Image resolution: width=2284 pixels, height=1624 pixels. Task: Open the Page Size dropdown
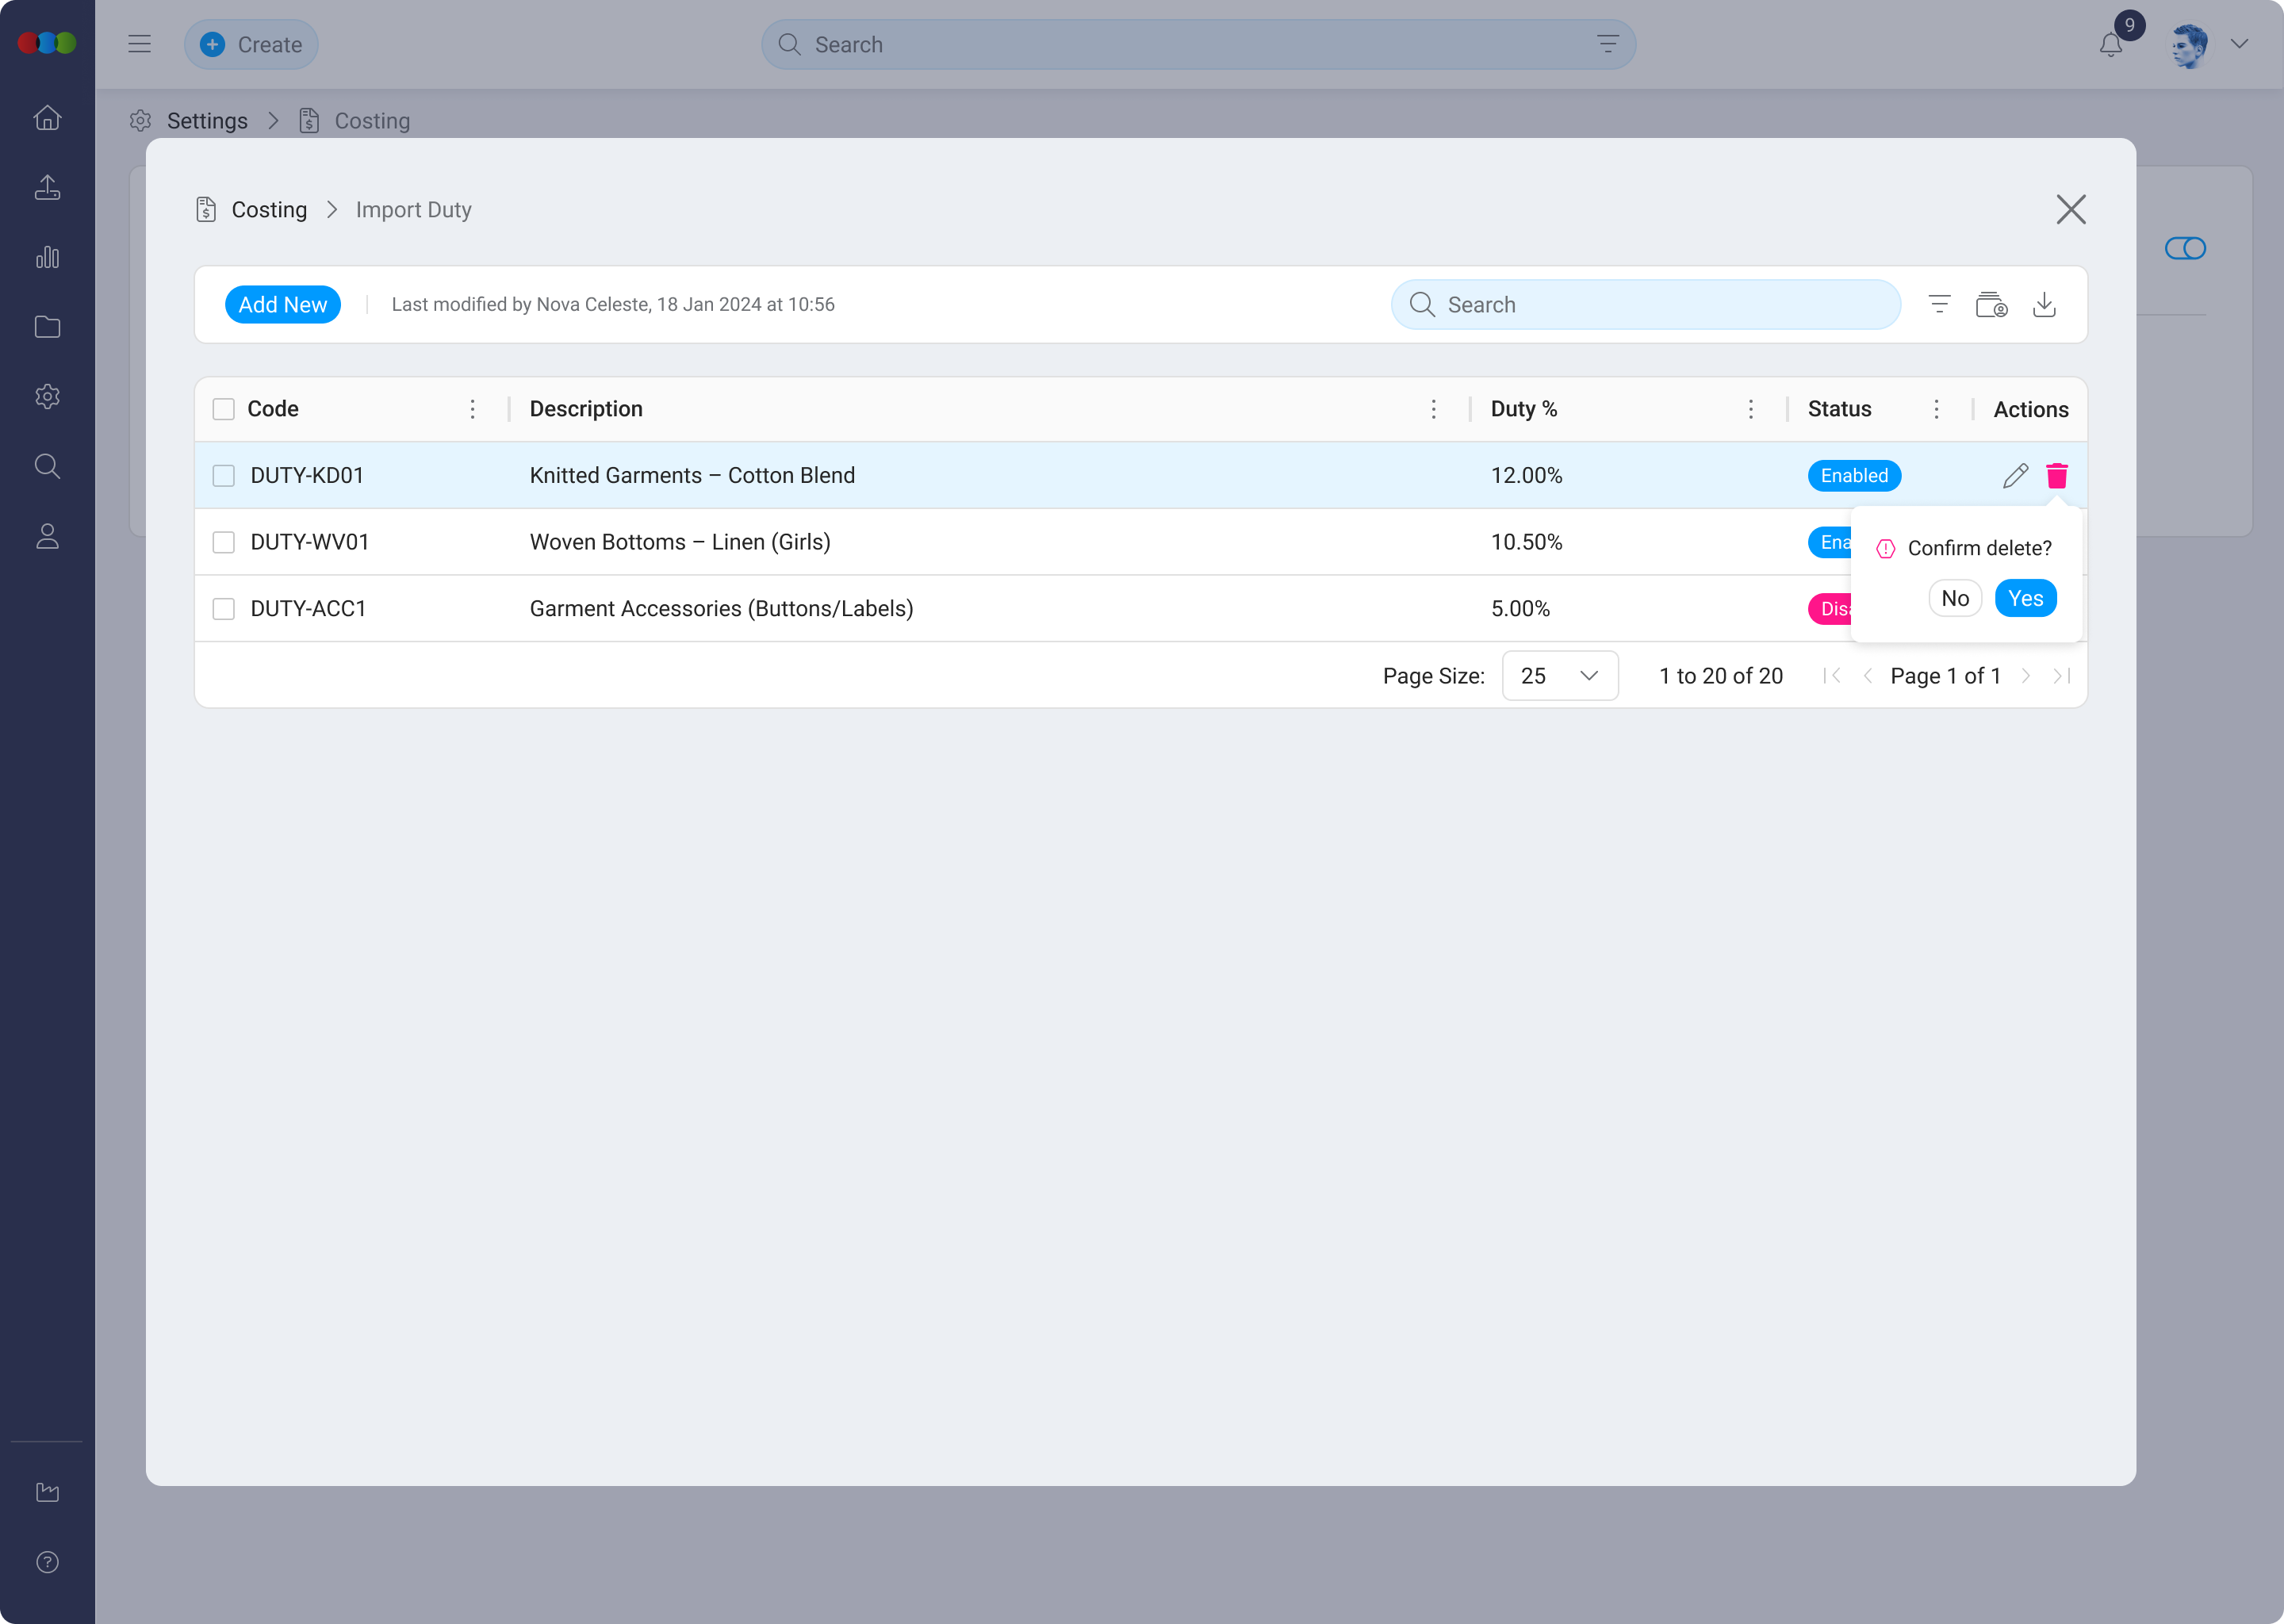coord(1559,675)
